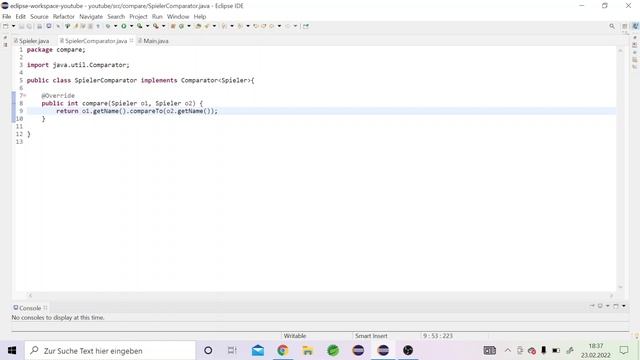Click the Eclipse toolbar search magnifier
The height and width of the screenshot is (360, 640).
pos(612,26)
